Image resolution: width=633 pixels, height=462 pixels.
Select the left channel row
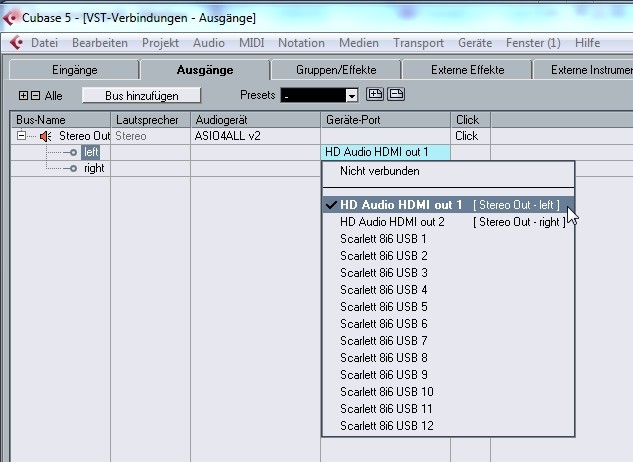pos(91,152)
